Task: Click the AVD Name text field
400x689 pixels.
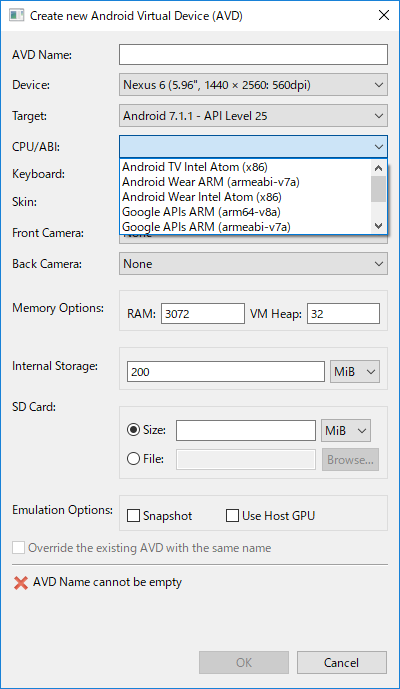Action: (253, 54)
